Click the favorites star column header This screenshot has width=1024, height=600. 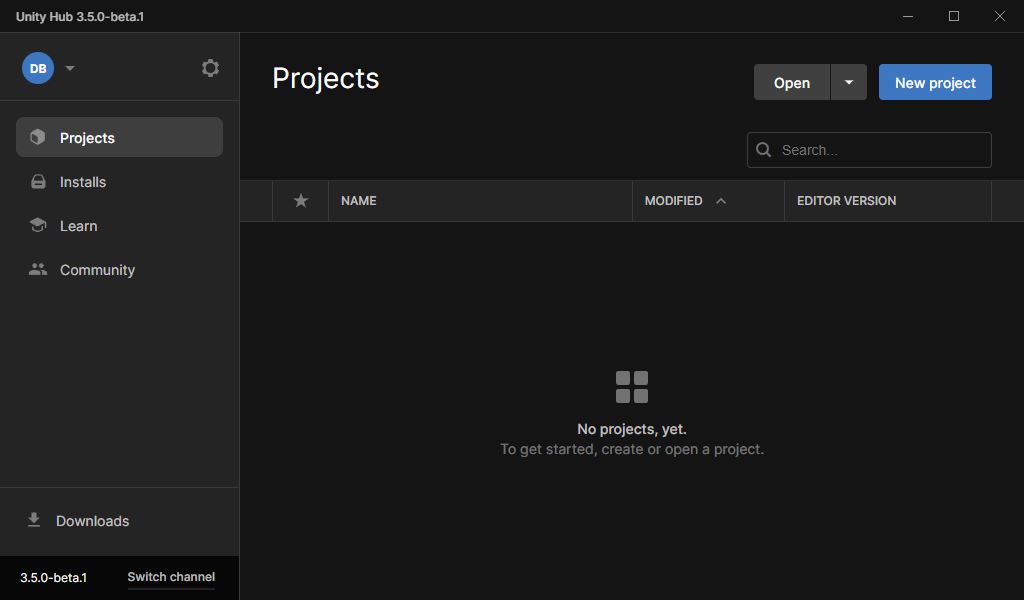(x=299, y=200)
